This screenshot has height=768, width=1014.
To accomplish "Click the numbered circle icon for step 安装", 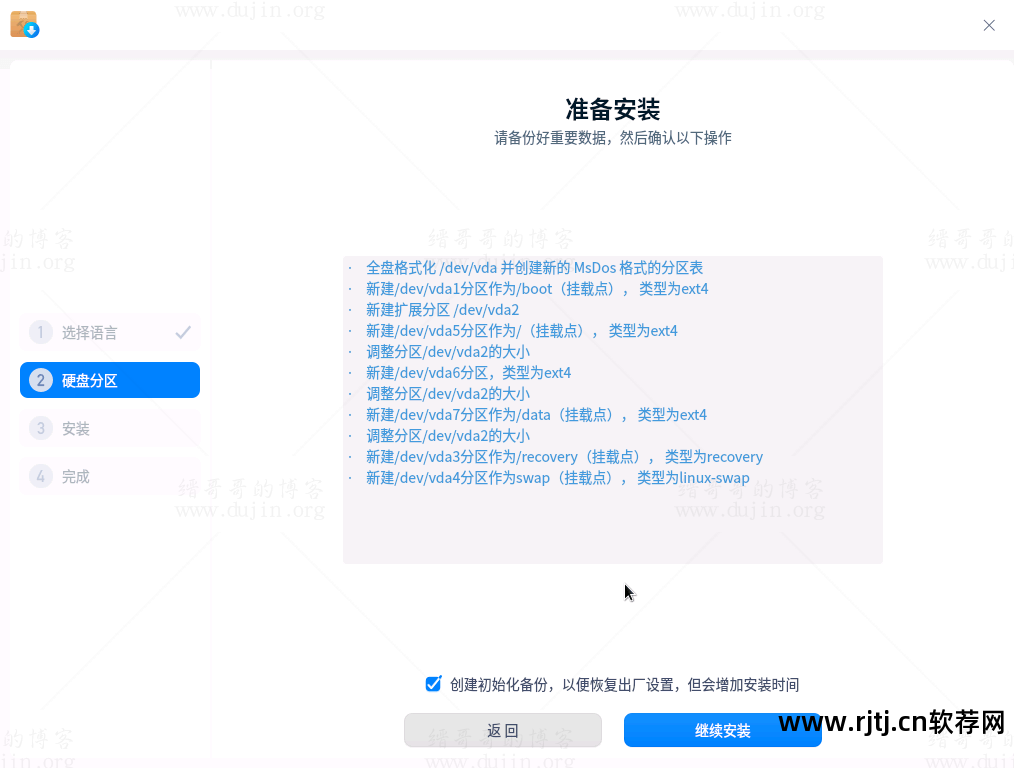I will (x=40, y=428).
